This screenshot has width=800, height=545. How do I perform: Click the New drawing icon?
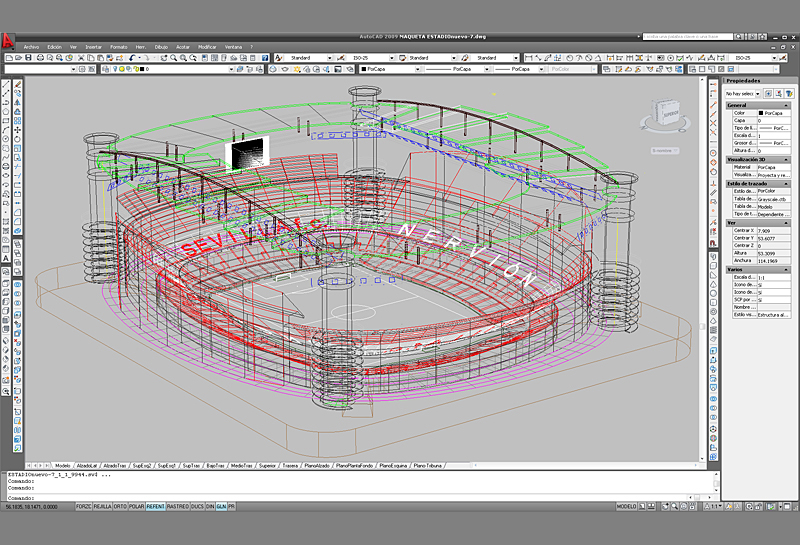tap(9, 58)
